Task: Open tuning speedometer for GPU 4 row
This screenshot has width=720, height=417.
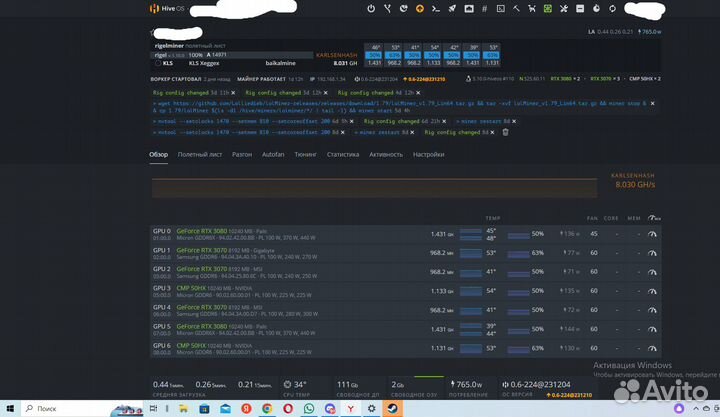Action: click(x=652, y=310)
